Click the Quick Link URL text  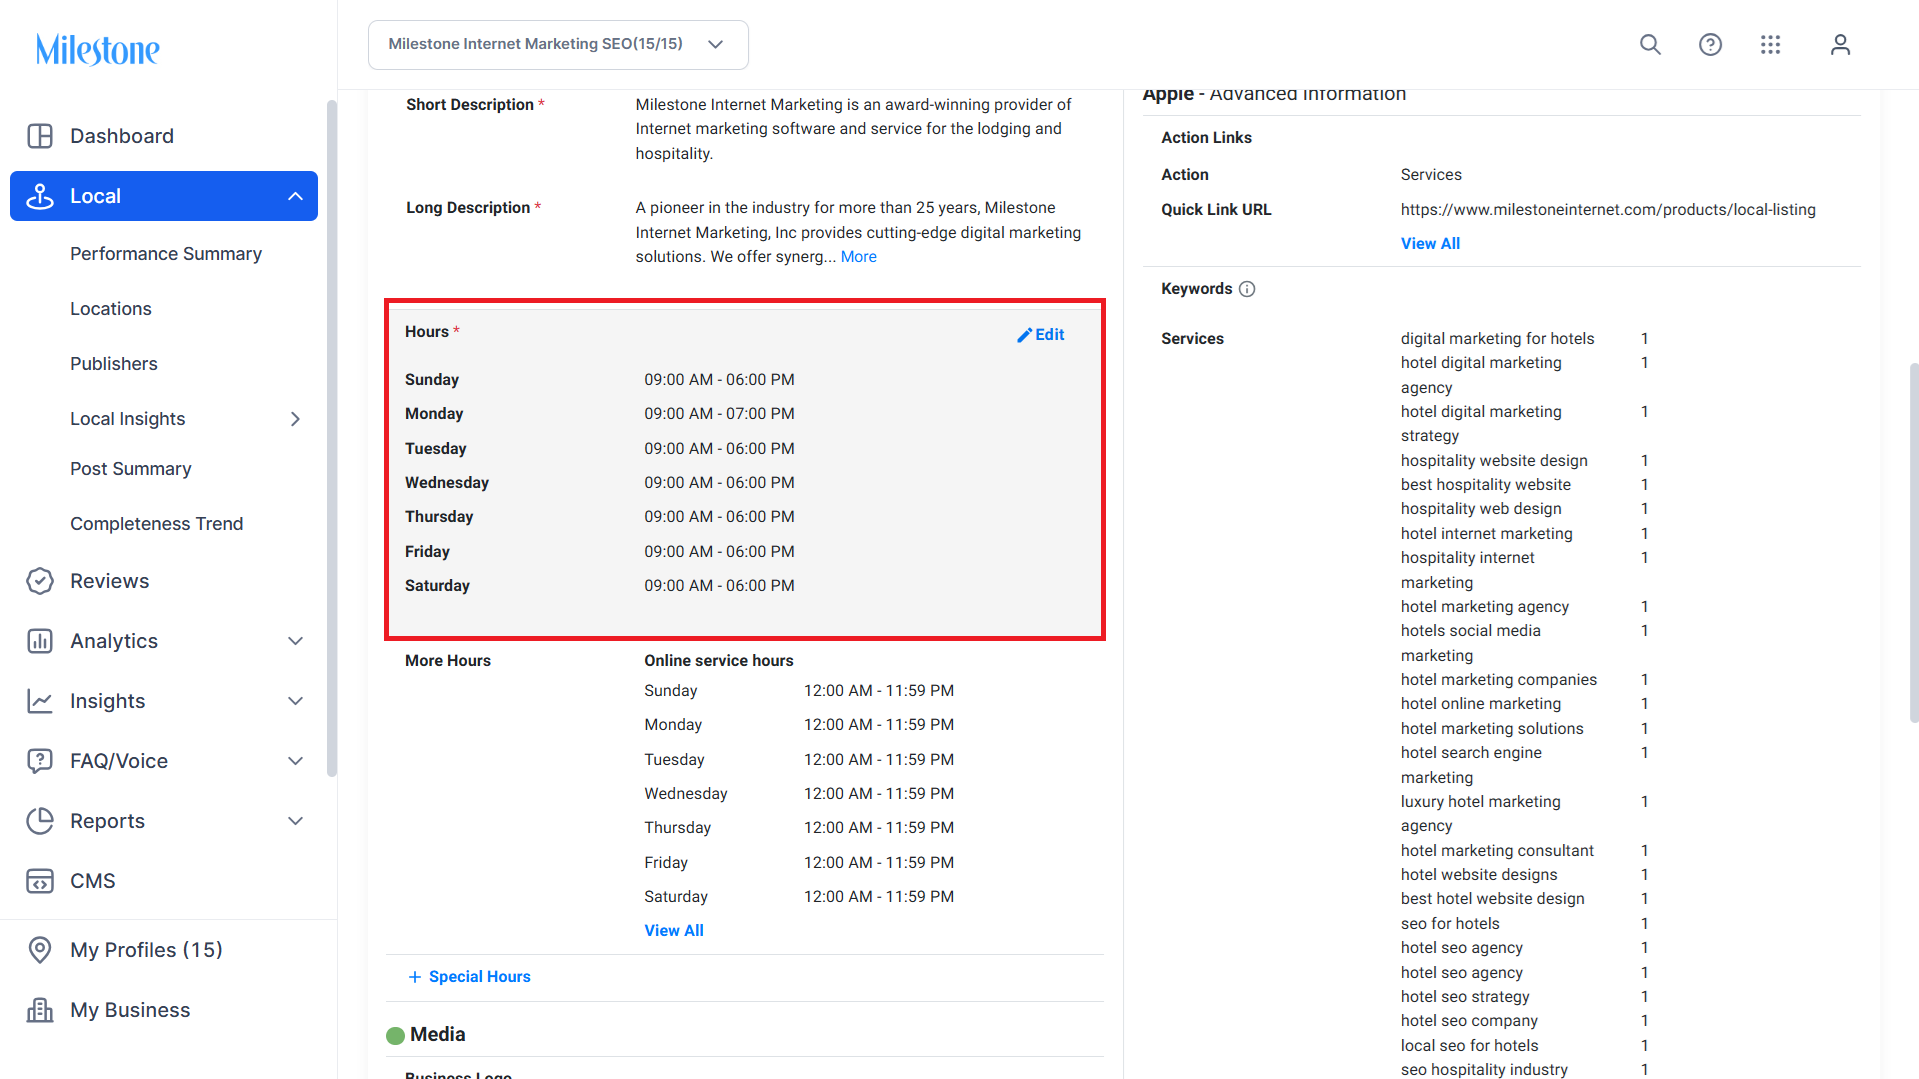coord(1608,210)
